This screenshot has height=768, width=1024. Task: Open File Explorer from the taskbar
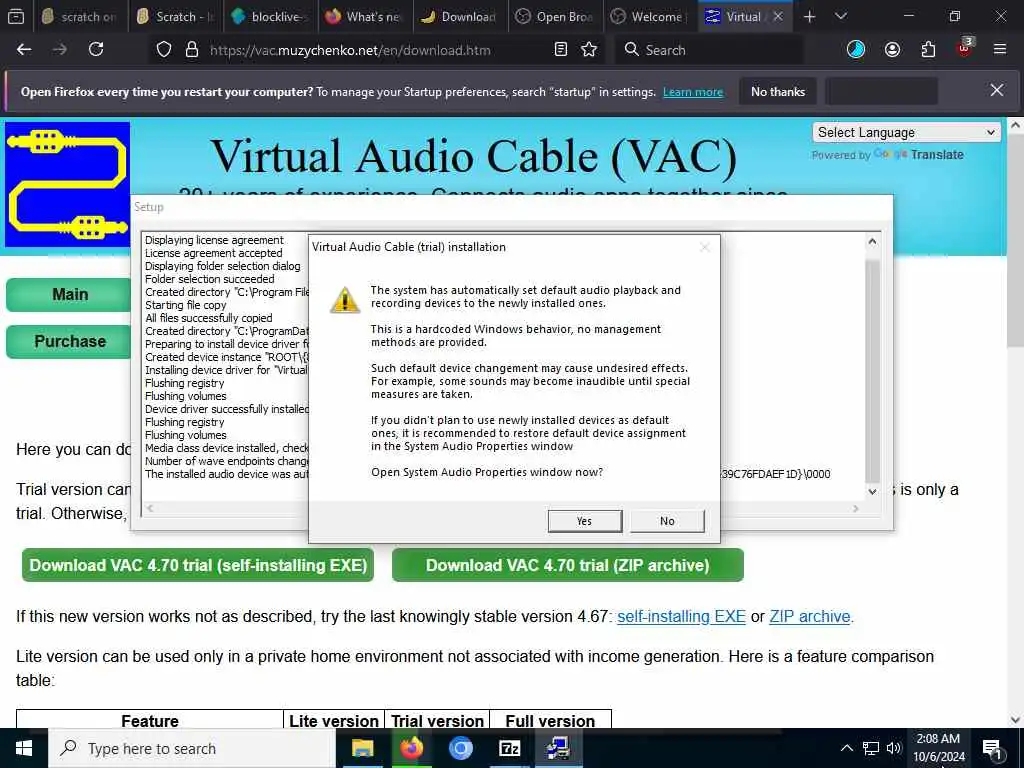tap(362, 748)
